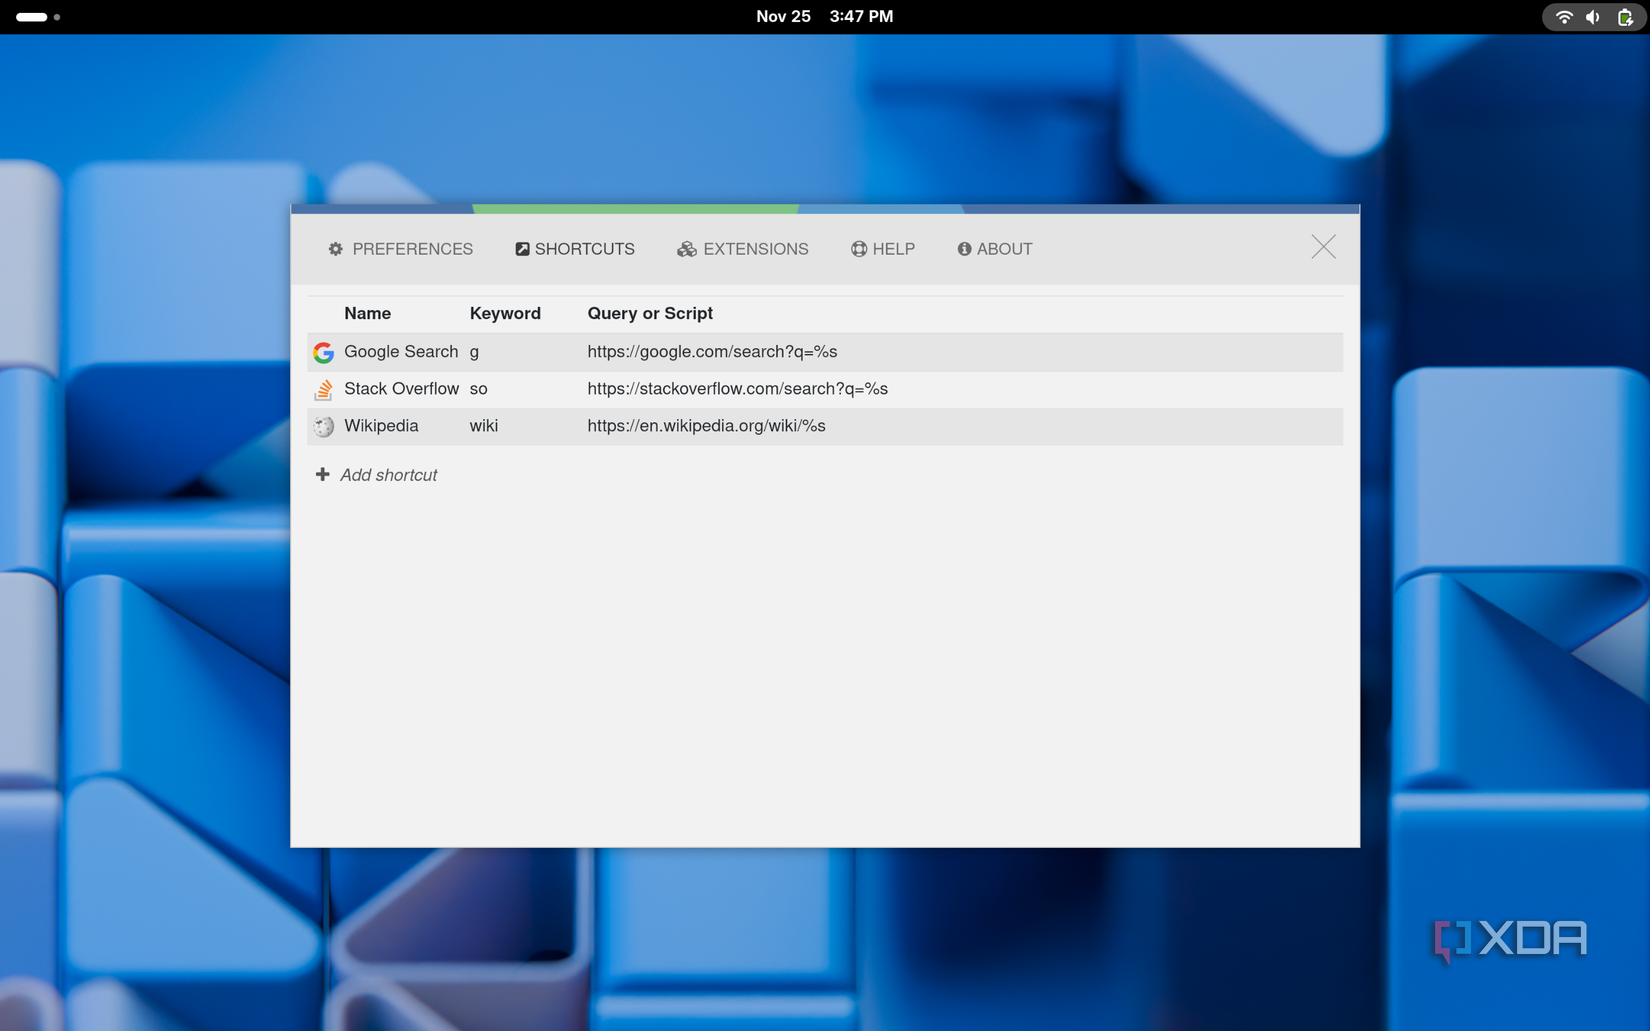Click the info icon beside About

[x=964, y=249]
